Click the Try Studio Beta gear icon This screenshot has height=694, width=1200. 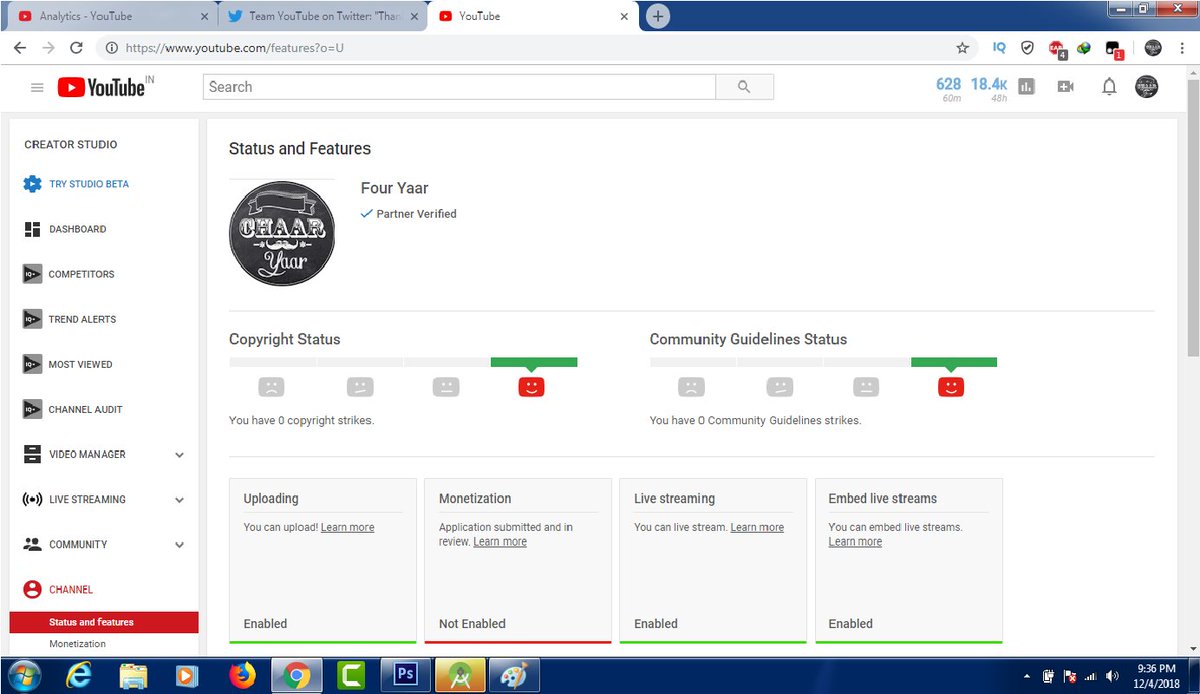click(x=32, y=184)
